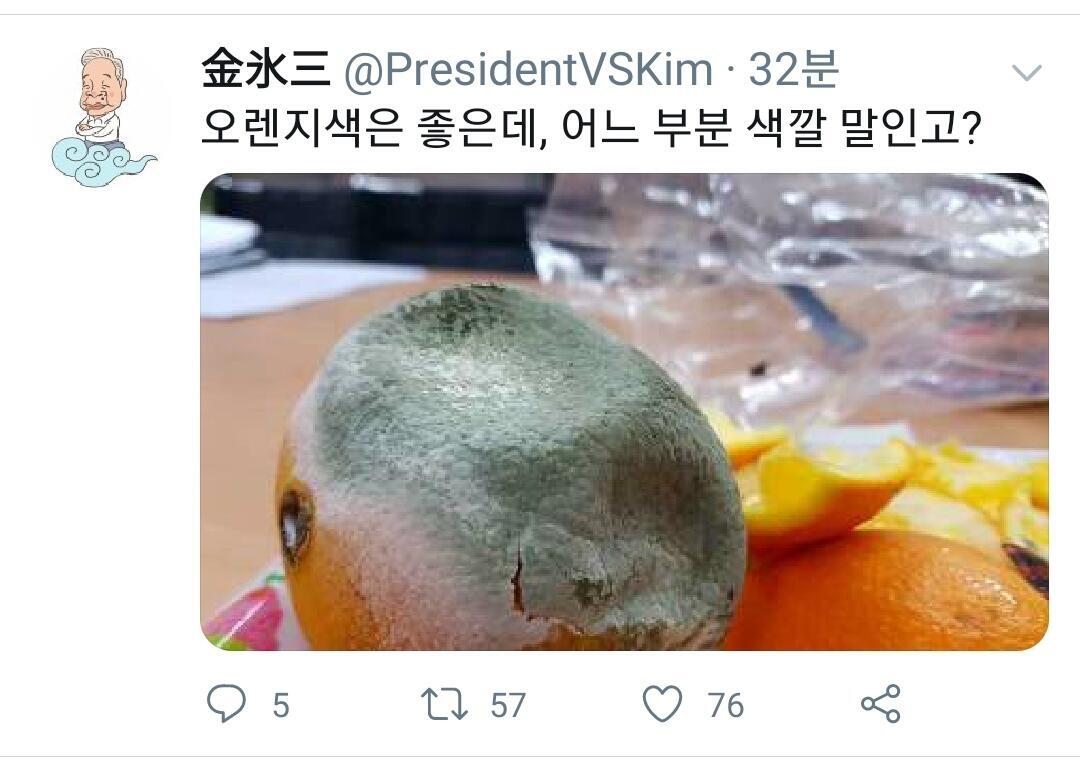Select the reply count 5
Image resolution: width=1080 pixels, height=762 pixels.
[x=281, y=706]
